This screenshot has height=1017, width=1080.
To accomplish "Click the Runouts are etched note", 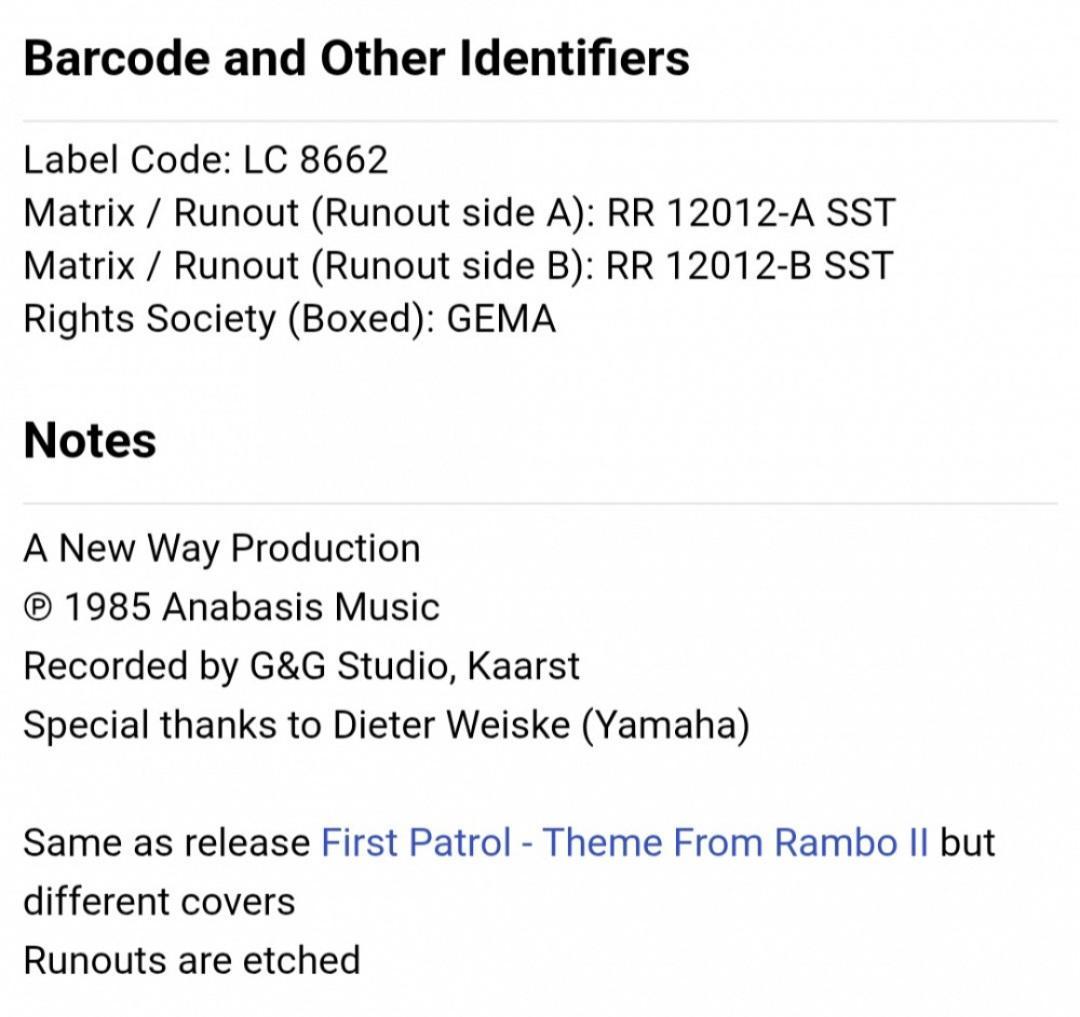I will (191, 960).
